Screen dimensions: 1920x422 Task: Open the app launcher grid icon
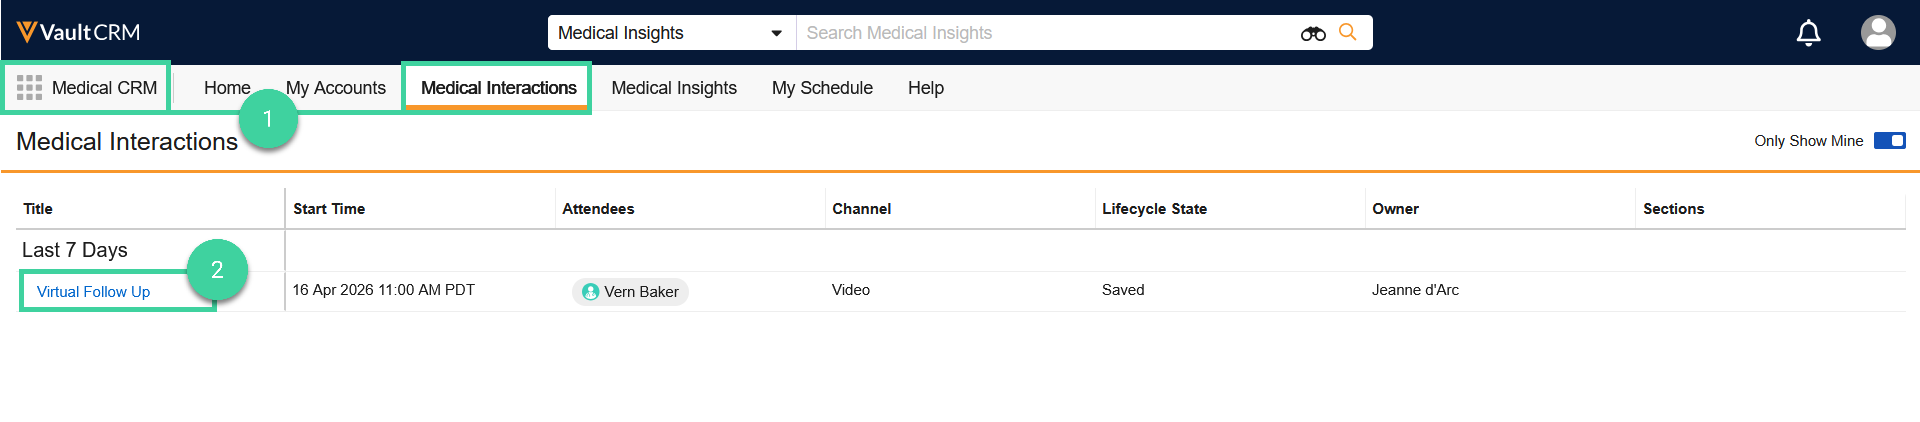click(29, 88)
